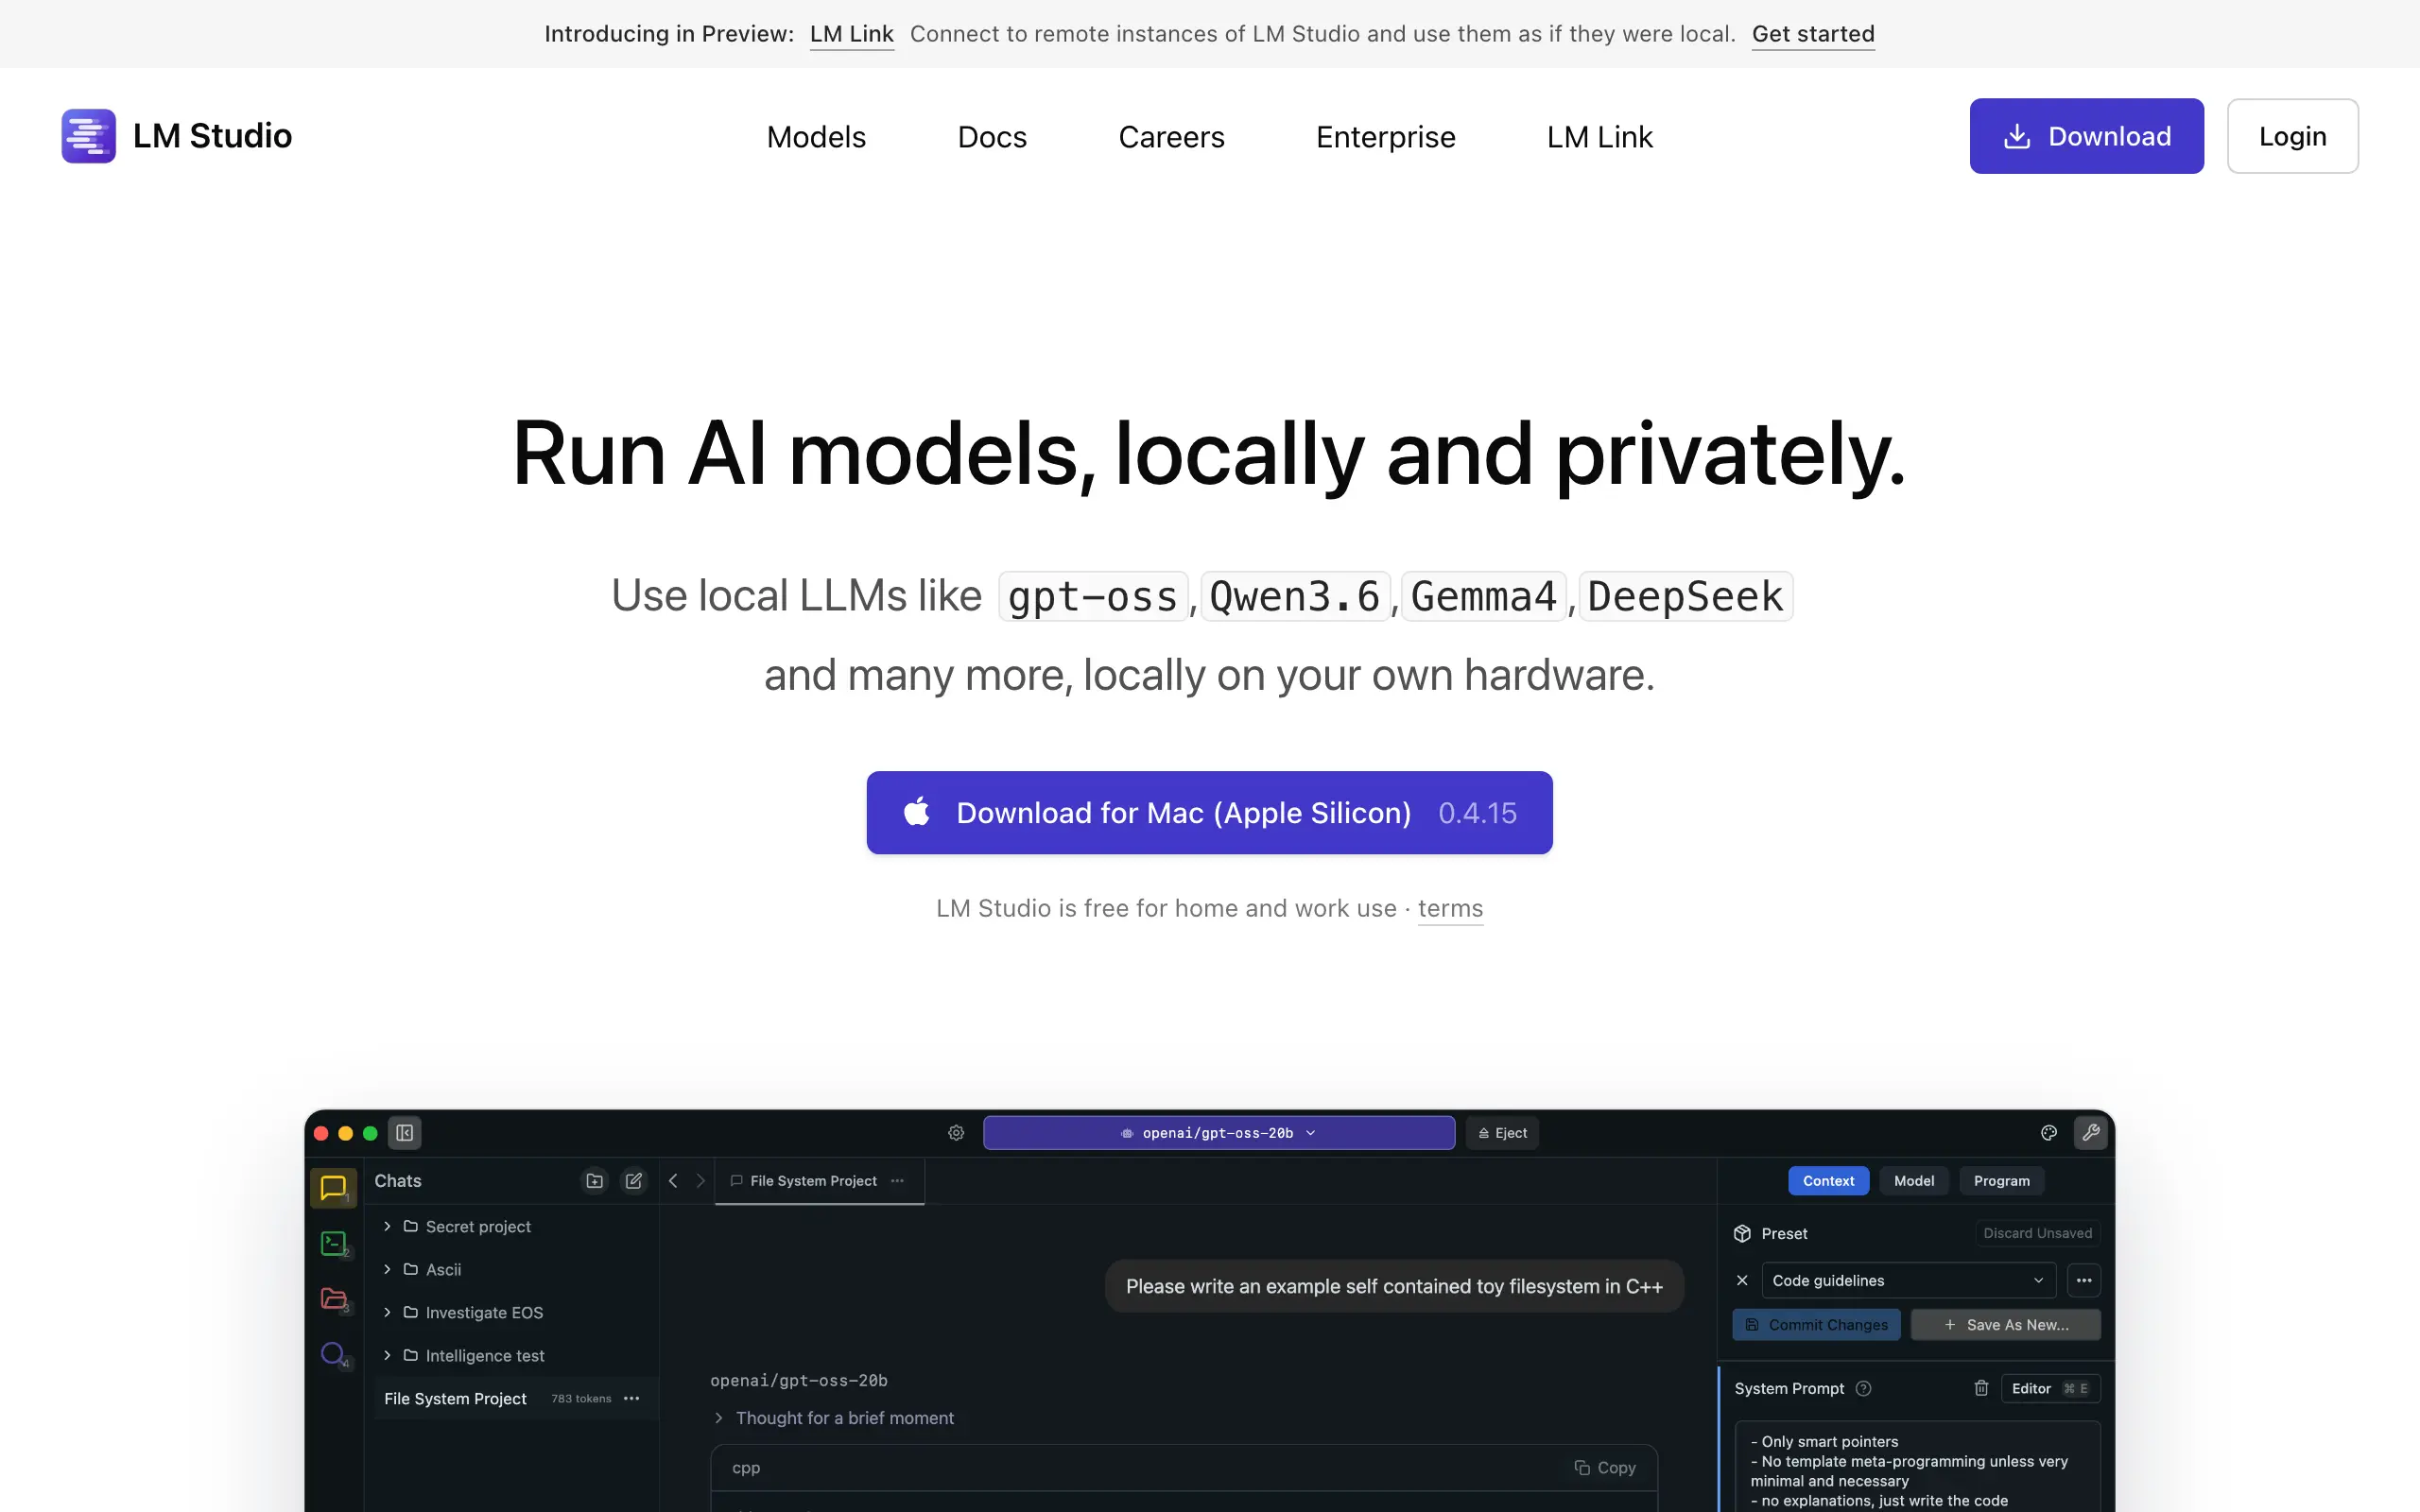Navigate forward with the right arrow
2420x1512 pixels.
(x=700, y=1181)
